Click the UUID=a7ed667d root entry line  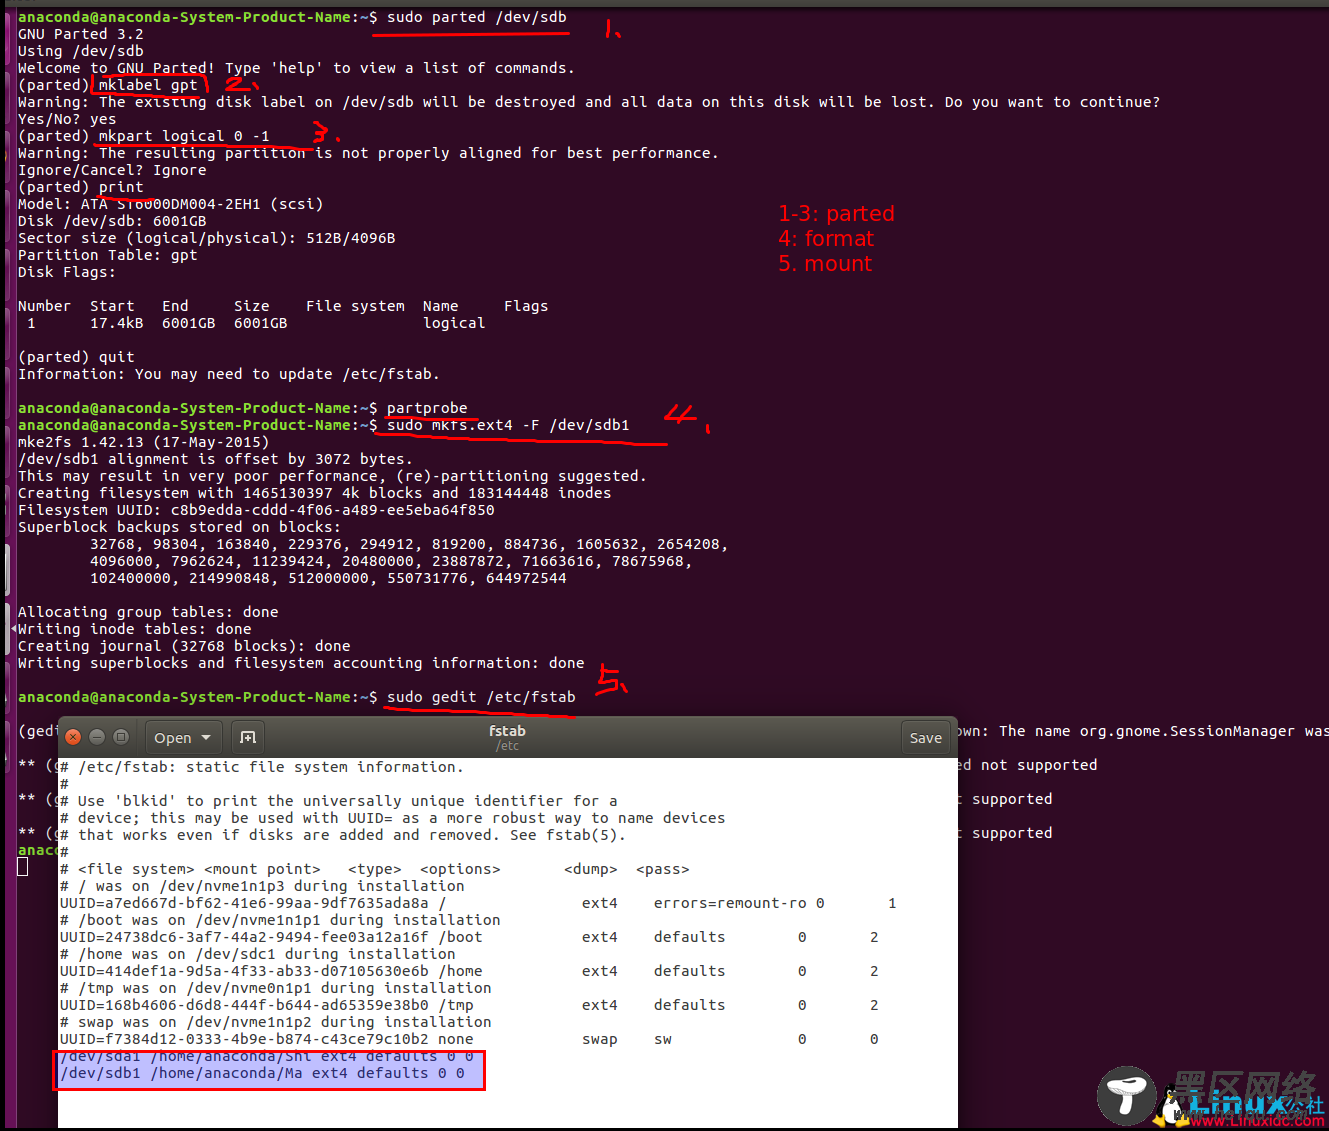click(x=478, y=903)
